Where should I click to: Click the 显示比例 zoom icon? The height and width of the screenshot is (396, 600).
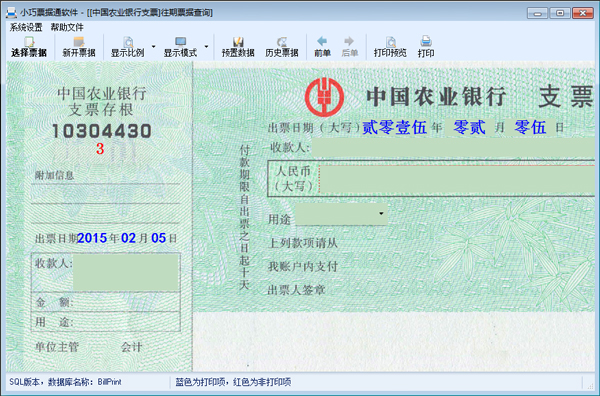click(x=128, y=42)
